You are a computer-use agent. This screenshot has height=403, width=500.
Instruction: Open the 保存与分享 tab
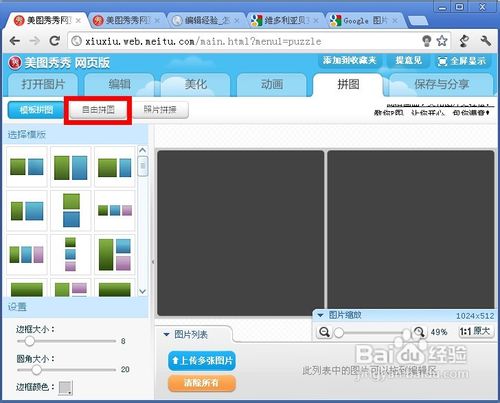click(x=441, y=85)
